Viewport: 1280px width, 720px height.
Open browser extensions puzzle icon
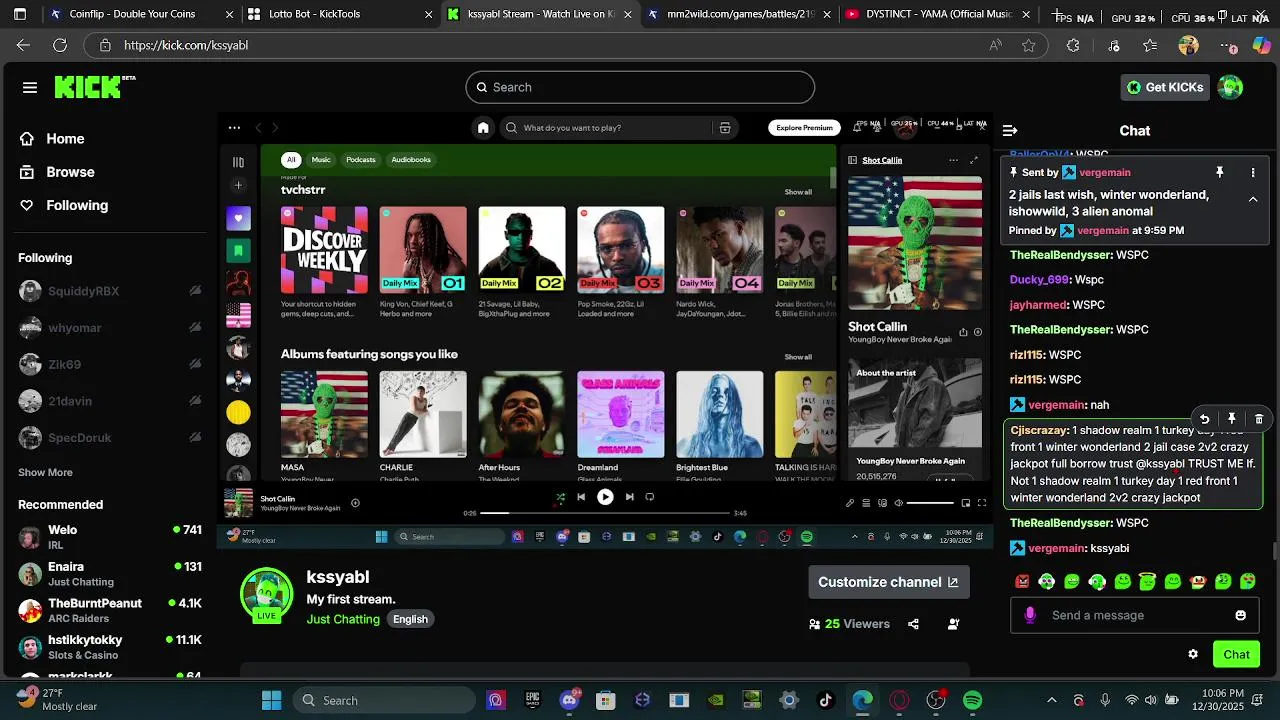point(1073,45)
